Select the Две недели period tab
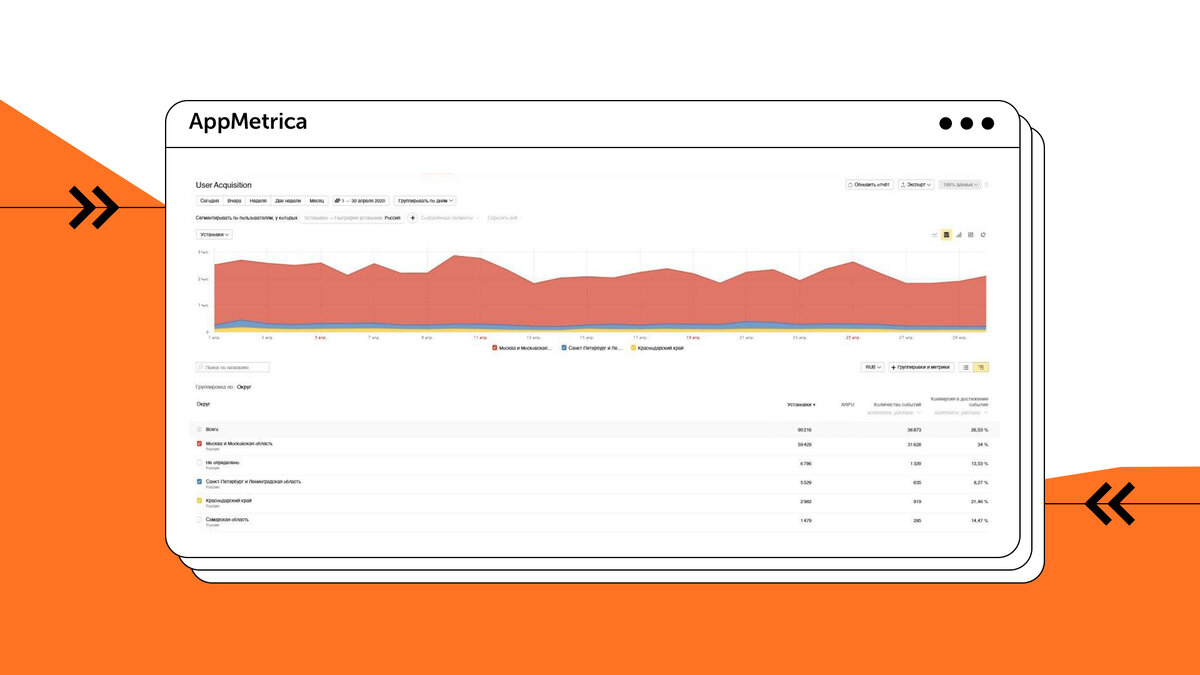The width and height of the screenshot is (1200, 675). (288, 201)
